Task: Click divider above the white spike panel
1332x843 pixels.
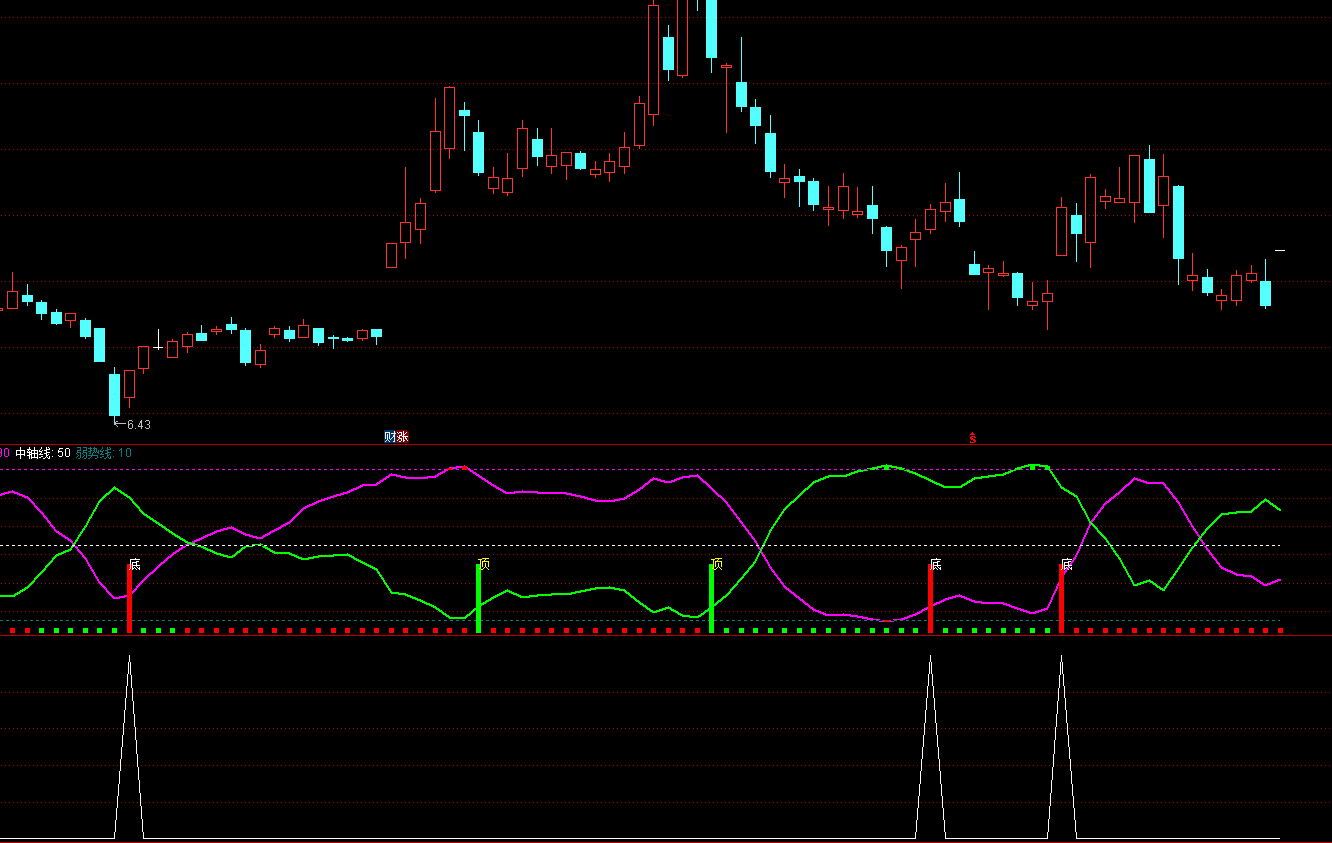Action: pyautogui.click(x=666, y=635)
